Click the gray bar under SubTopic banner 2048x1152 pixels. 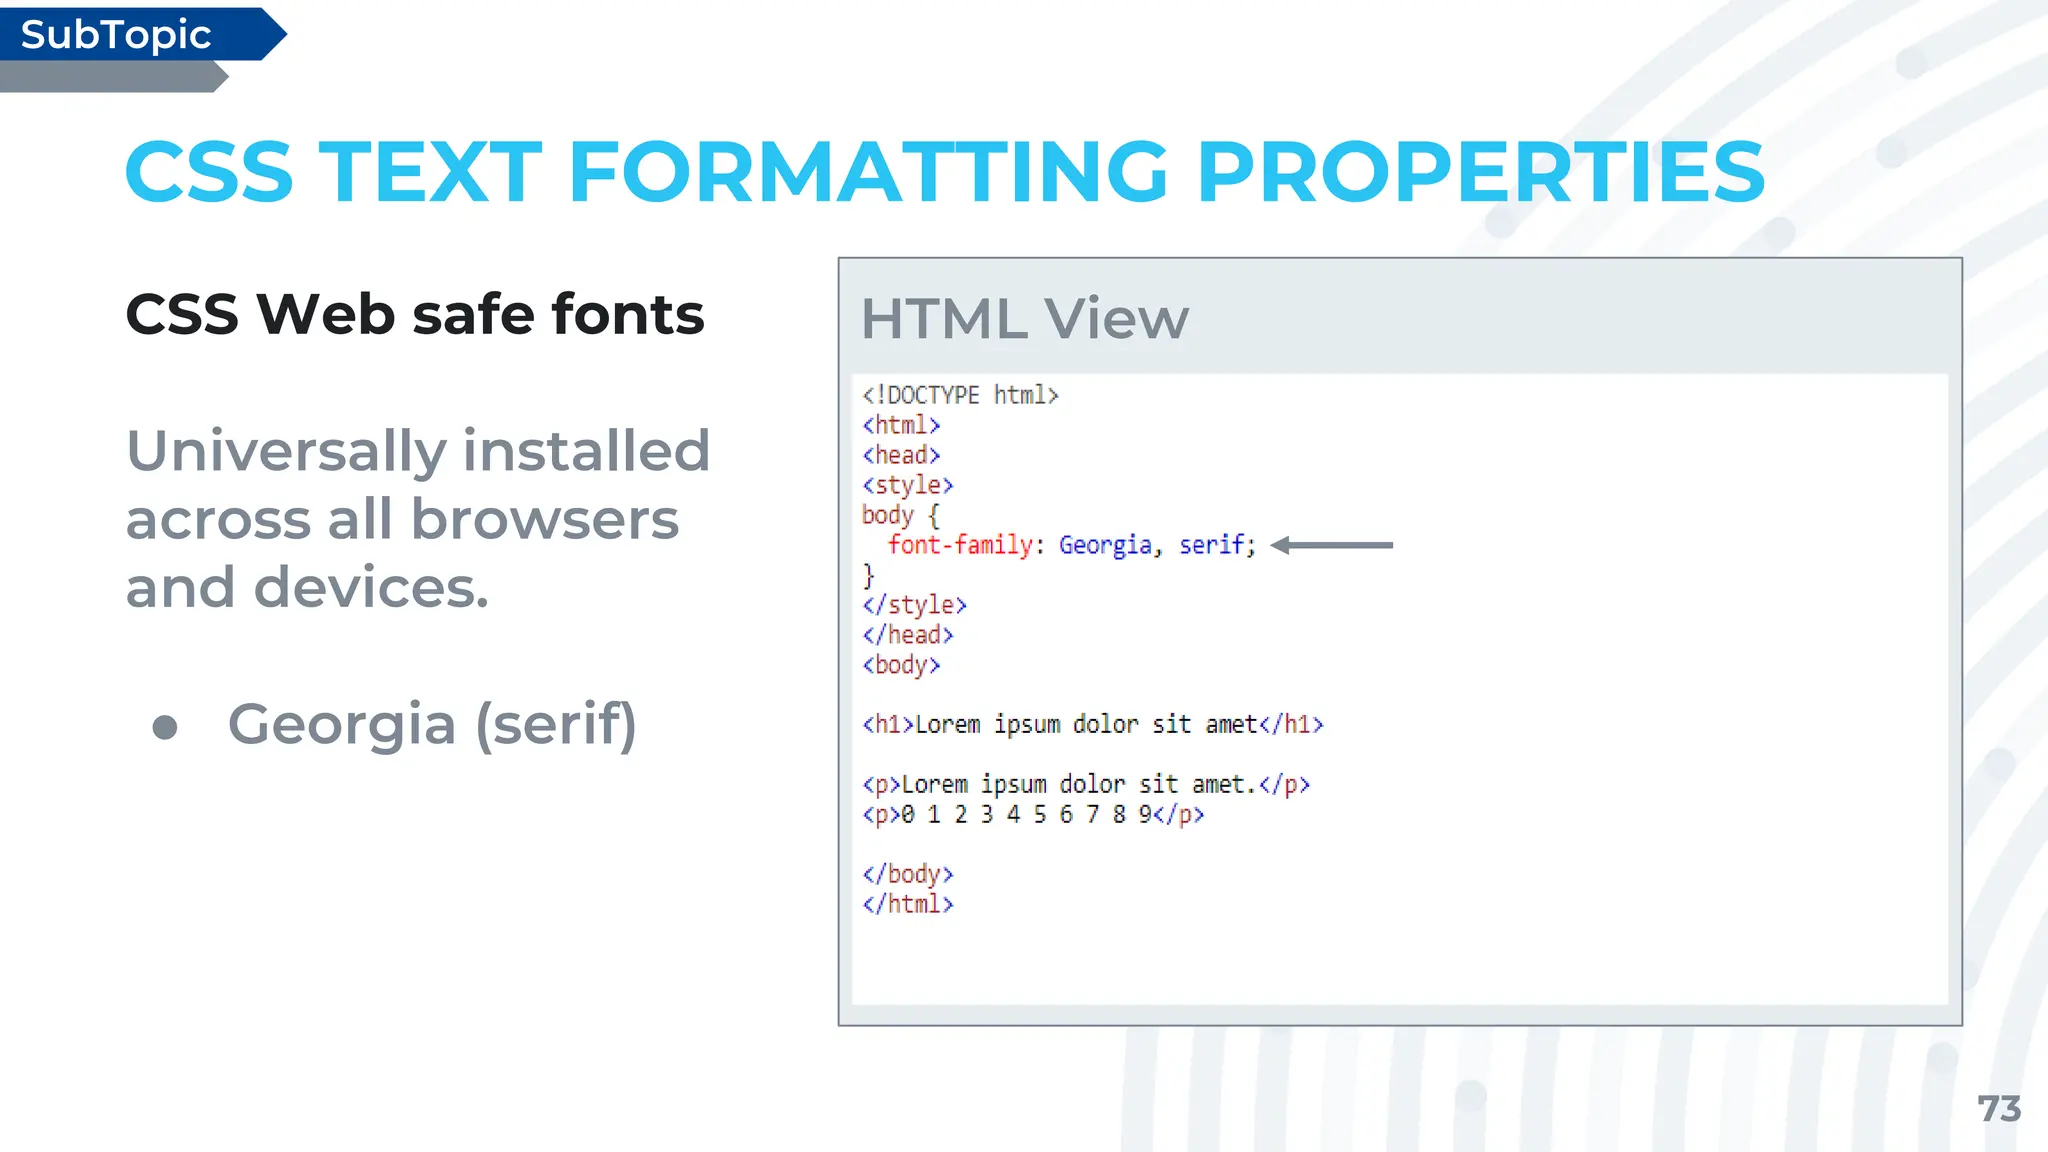(110, 77)
